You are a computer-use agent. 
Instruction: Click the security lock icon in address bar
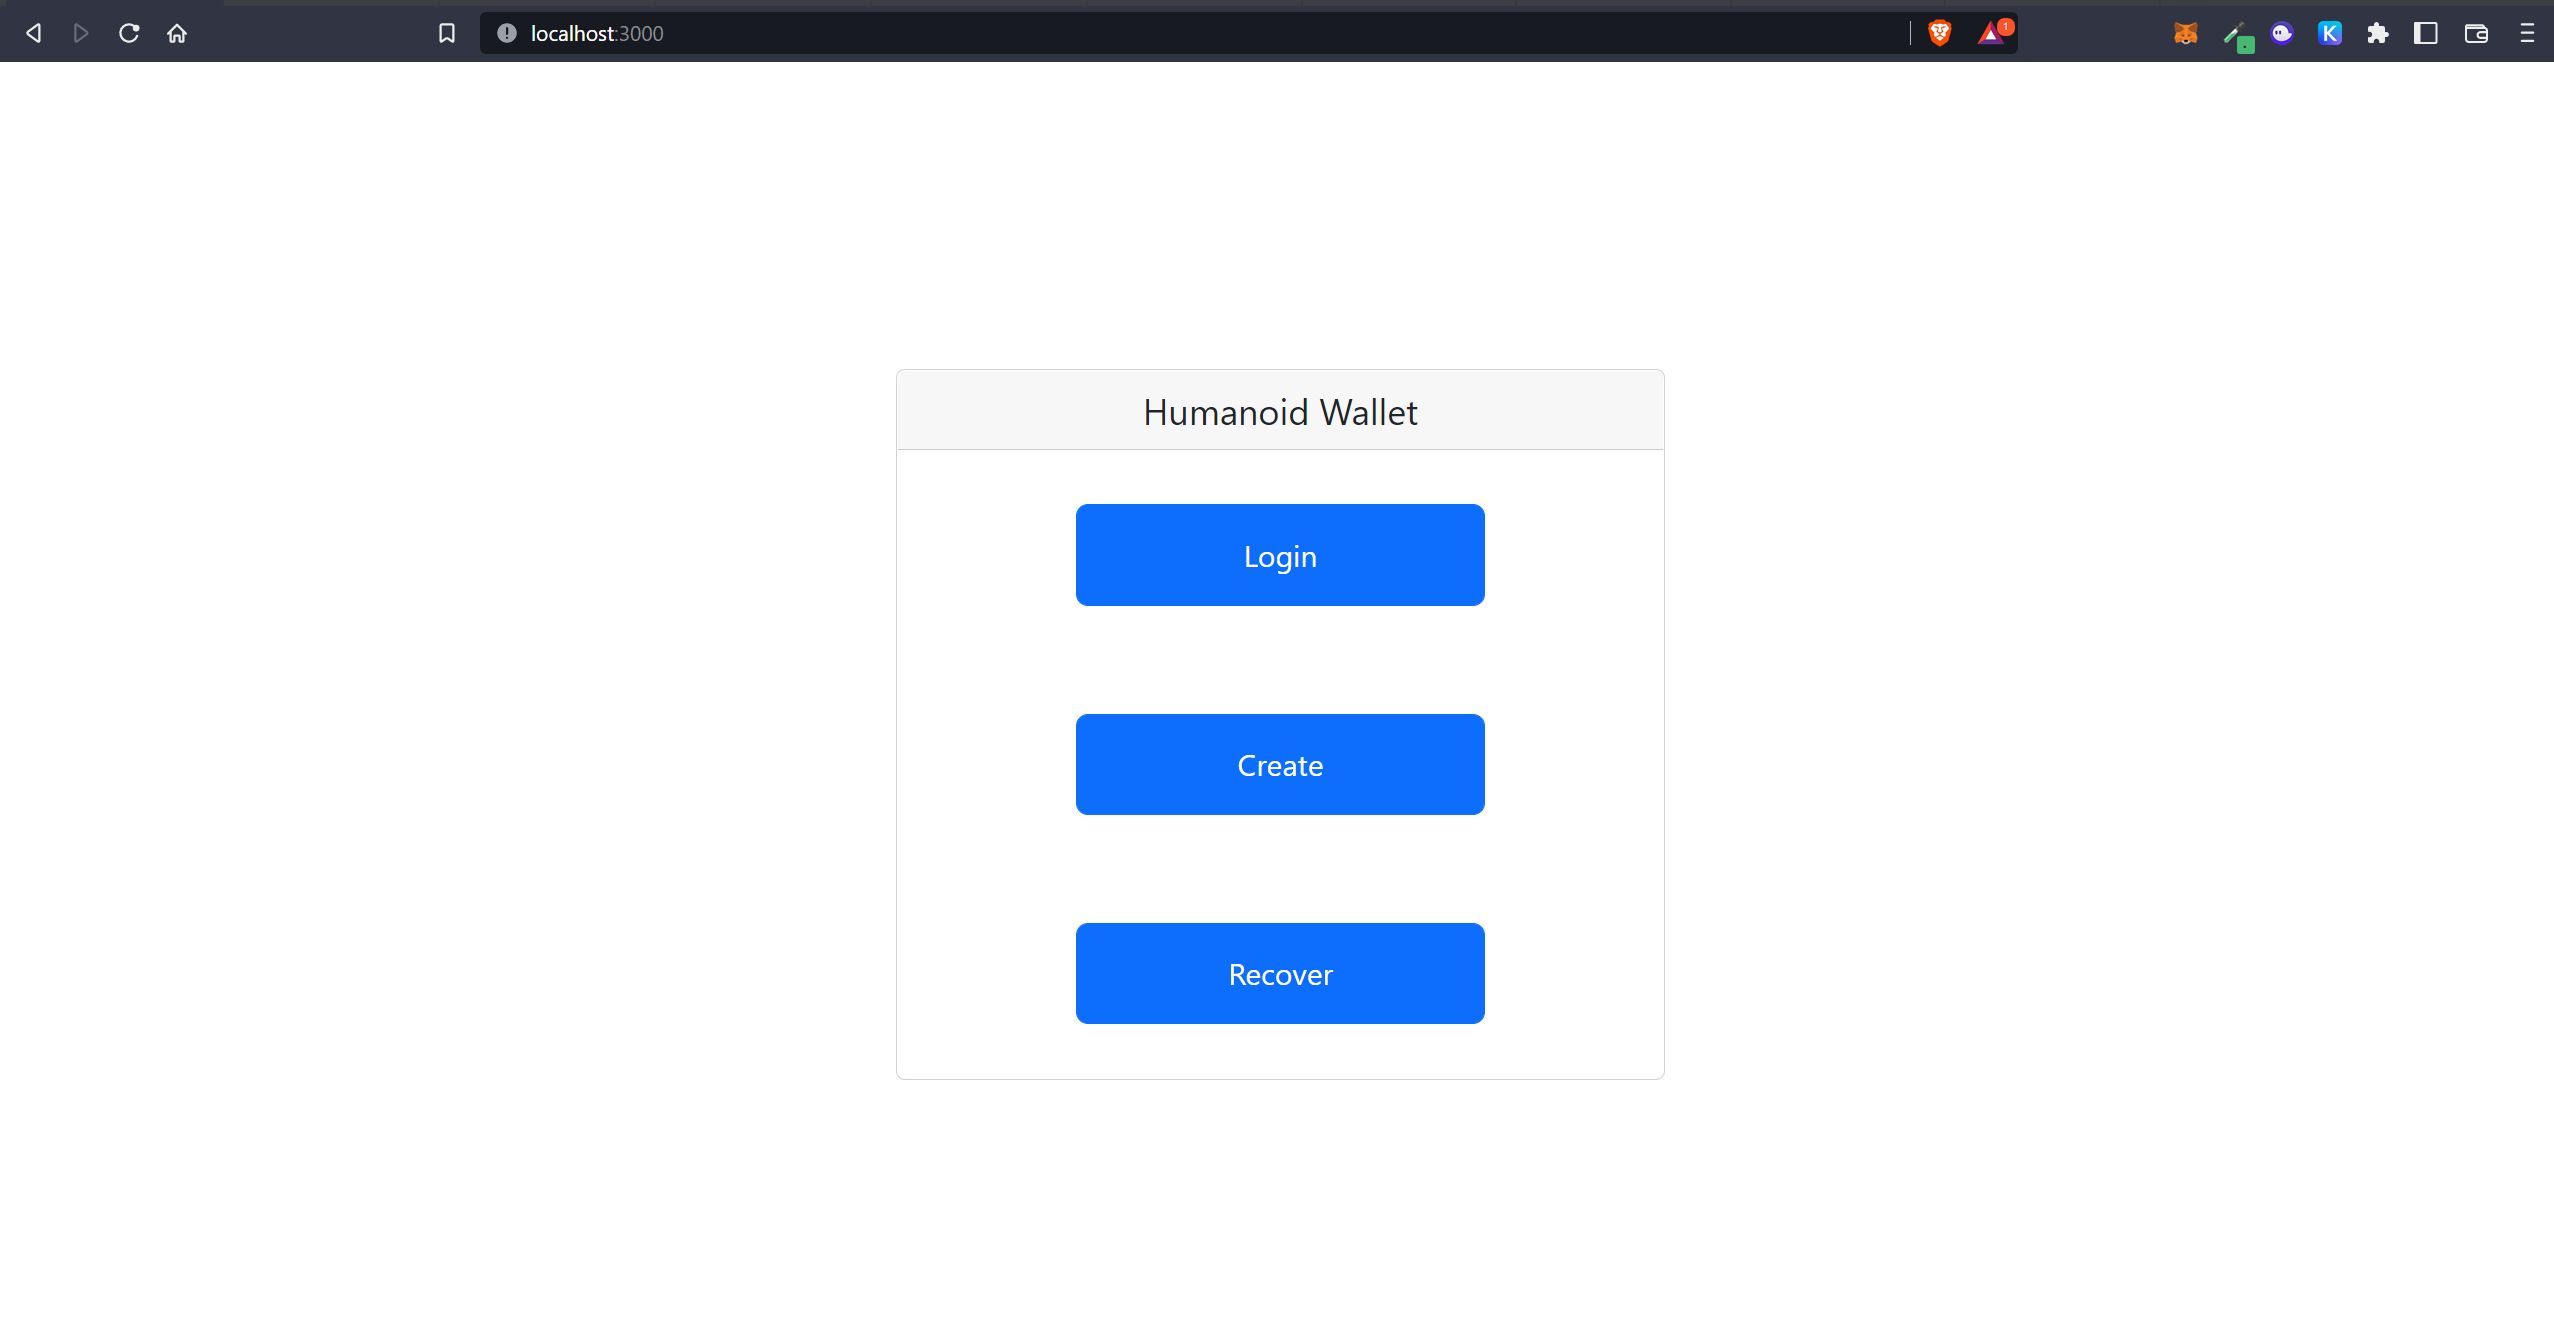pos(507,32)
